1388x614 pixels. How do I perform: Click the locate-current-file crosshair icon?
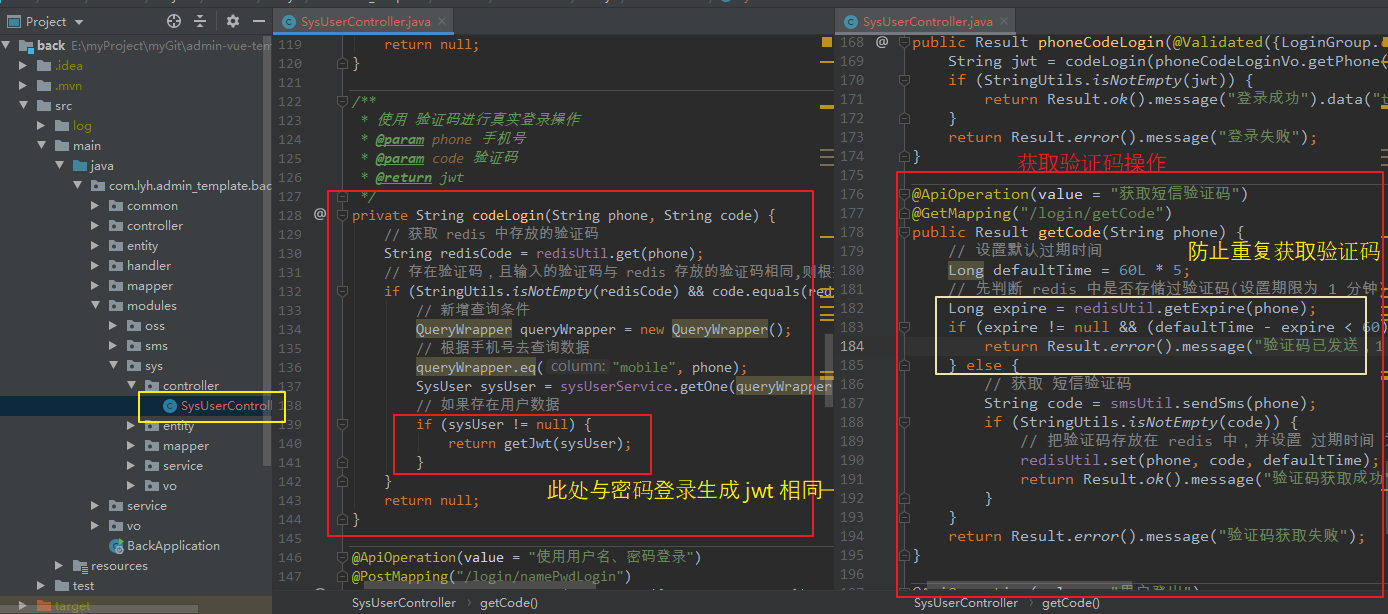click(x=174, y=21)
